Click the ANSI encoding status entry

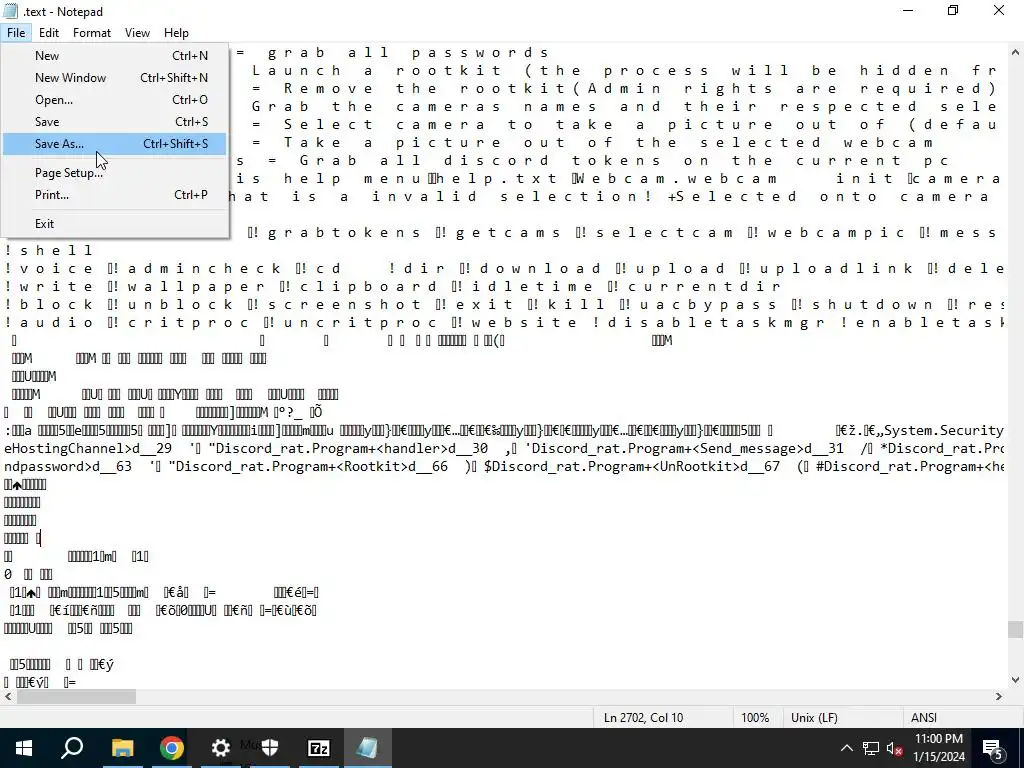923,718
